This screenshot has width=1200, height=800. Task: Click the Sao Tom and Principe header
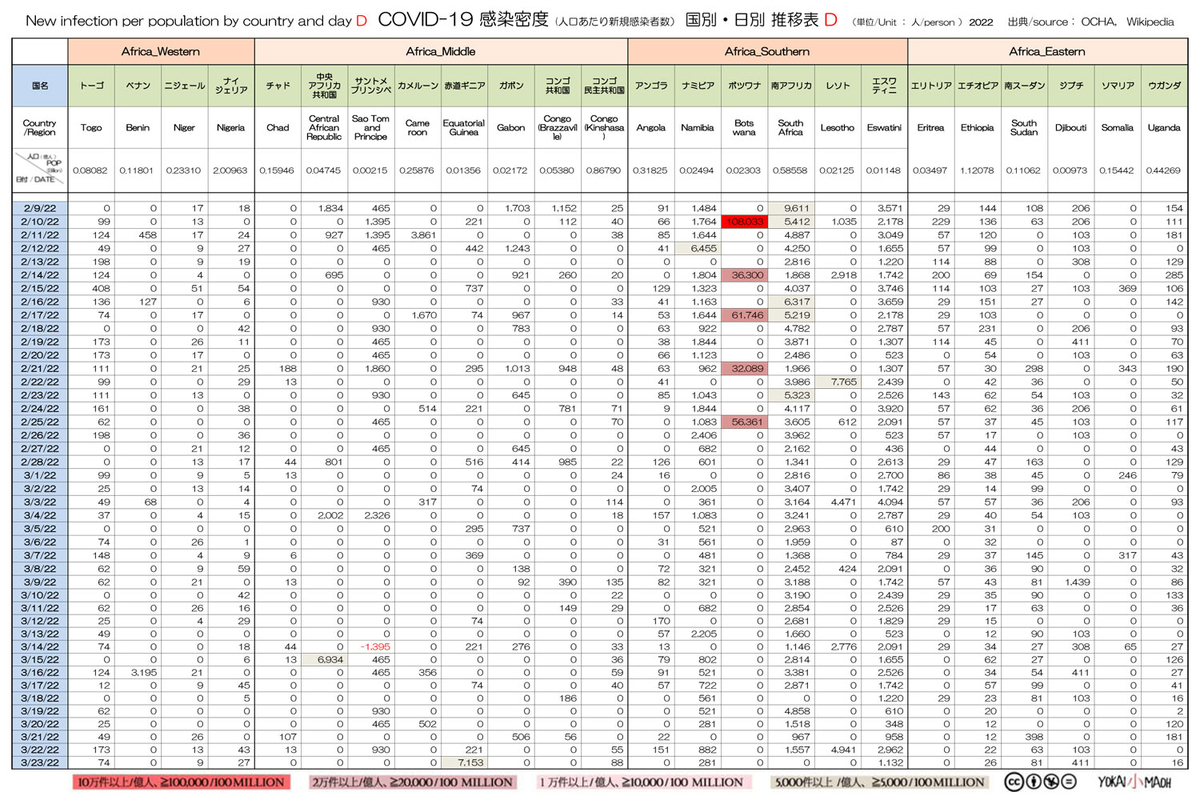click(371, 128)
